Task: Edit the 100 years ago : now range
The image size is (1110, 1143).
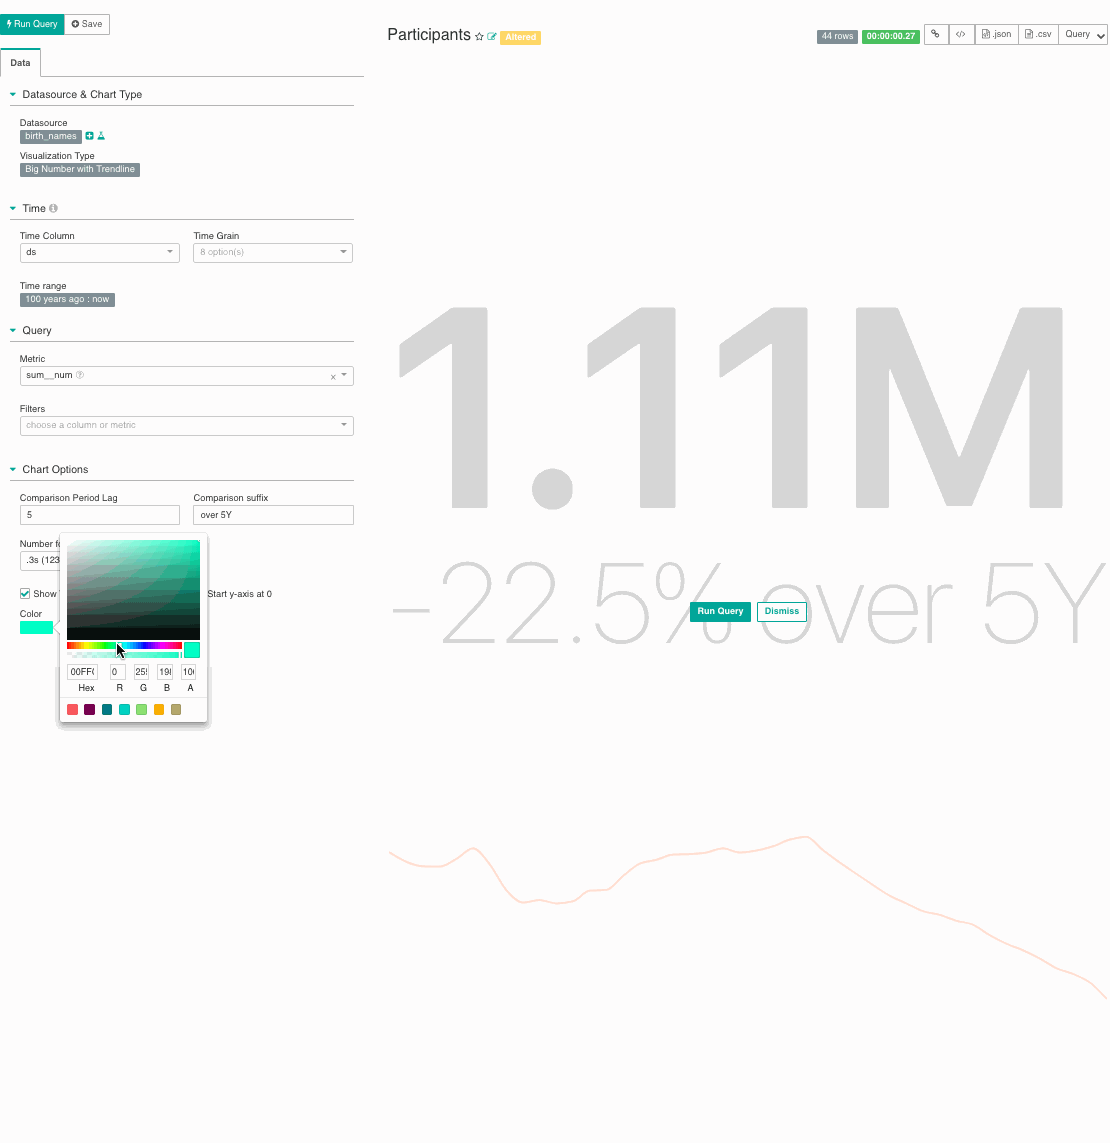Action: 67,300
